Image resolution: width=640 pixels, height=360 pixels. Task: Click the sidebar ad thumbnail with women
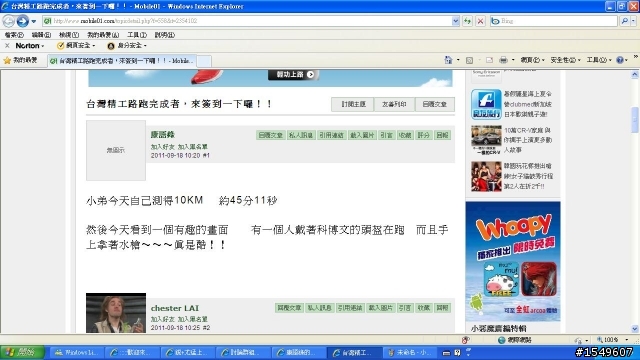[x=486, y=176]
